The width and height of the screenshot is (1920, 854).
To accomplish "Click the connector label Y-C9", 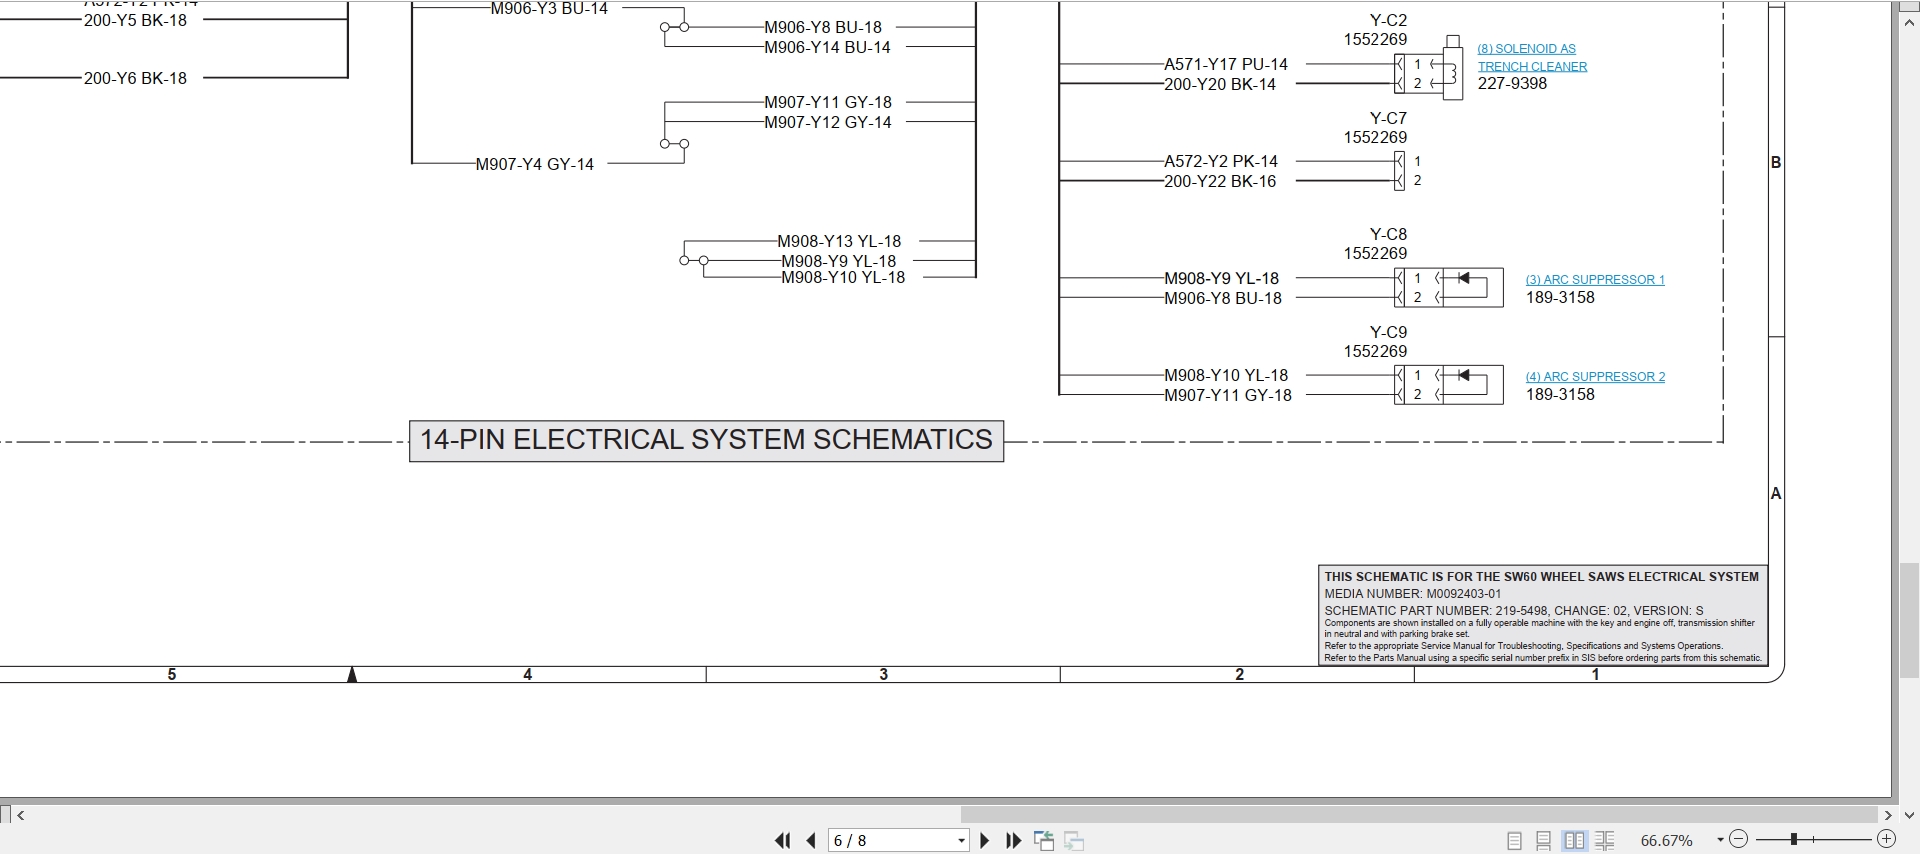I will coord(1388,332).
